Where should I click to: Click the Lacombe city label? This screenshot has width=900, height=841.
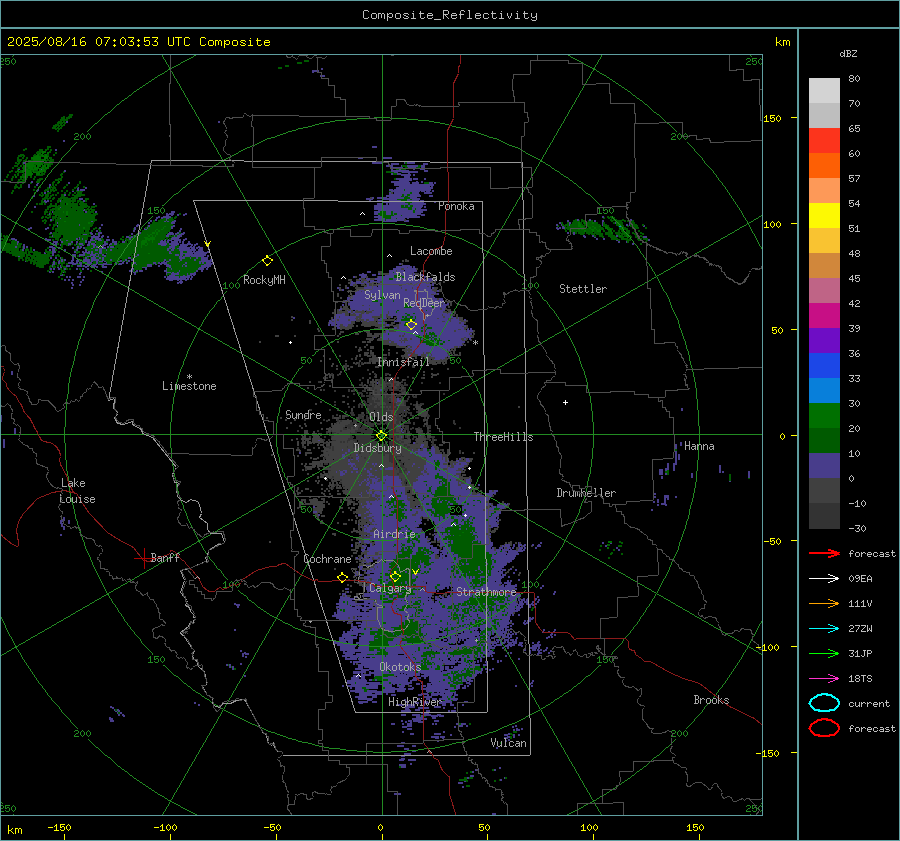[431, 251]
